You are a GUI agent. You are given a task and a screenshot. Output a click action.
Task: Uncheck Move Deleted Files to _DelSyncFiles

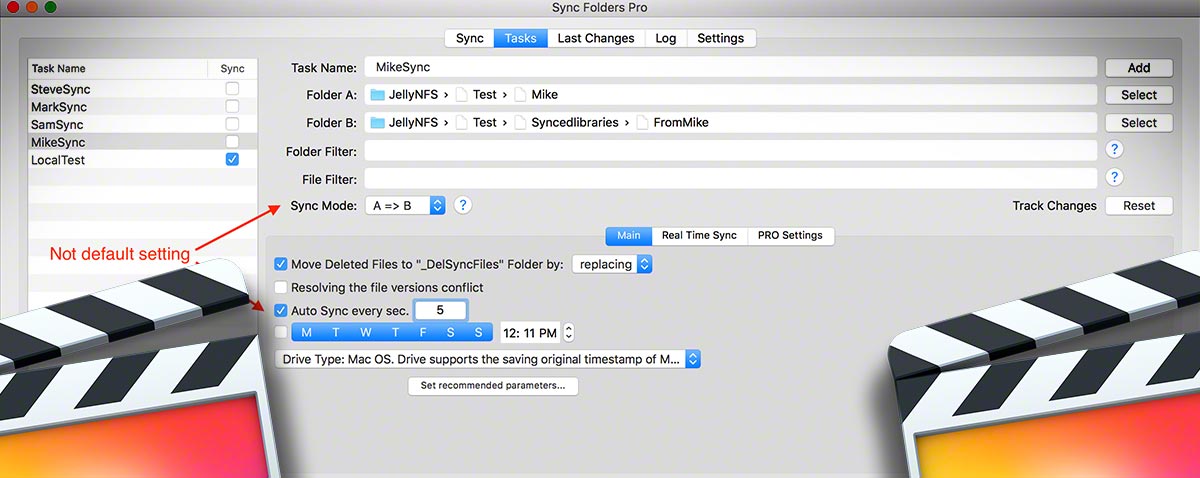281,265
